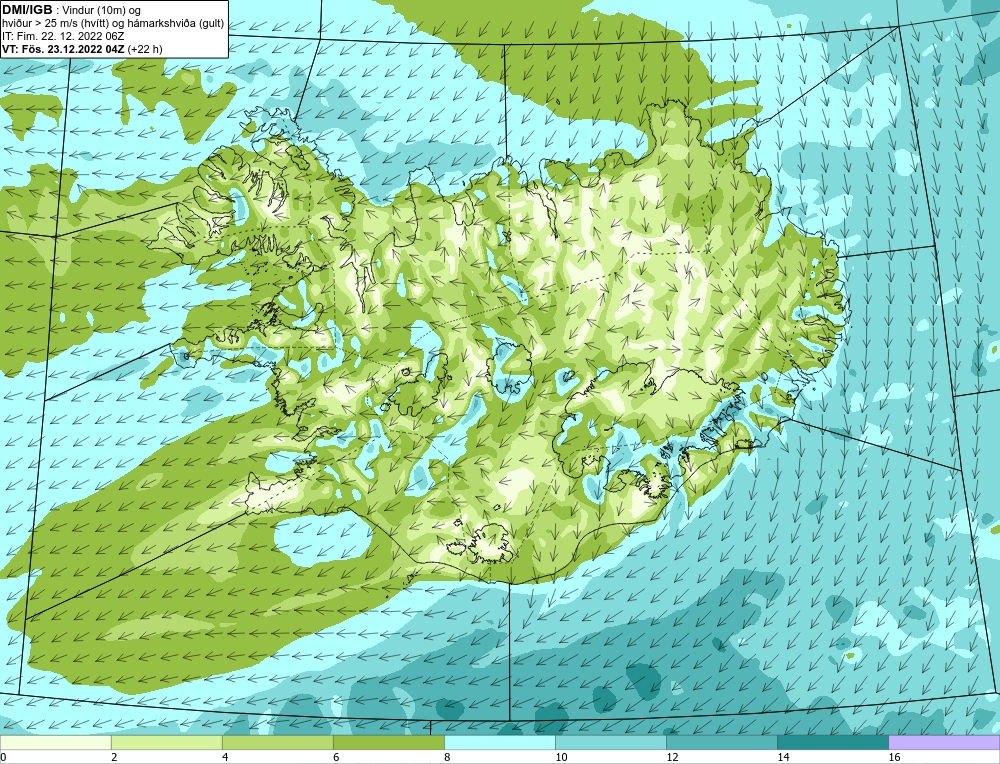1000x764 pixels.
Task: Click the legend label "16"
Action: [893, 757]
